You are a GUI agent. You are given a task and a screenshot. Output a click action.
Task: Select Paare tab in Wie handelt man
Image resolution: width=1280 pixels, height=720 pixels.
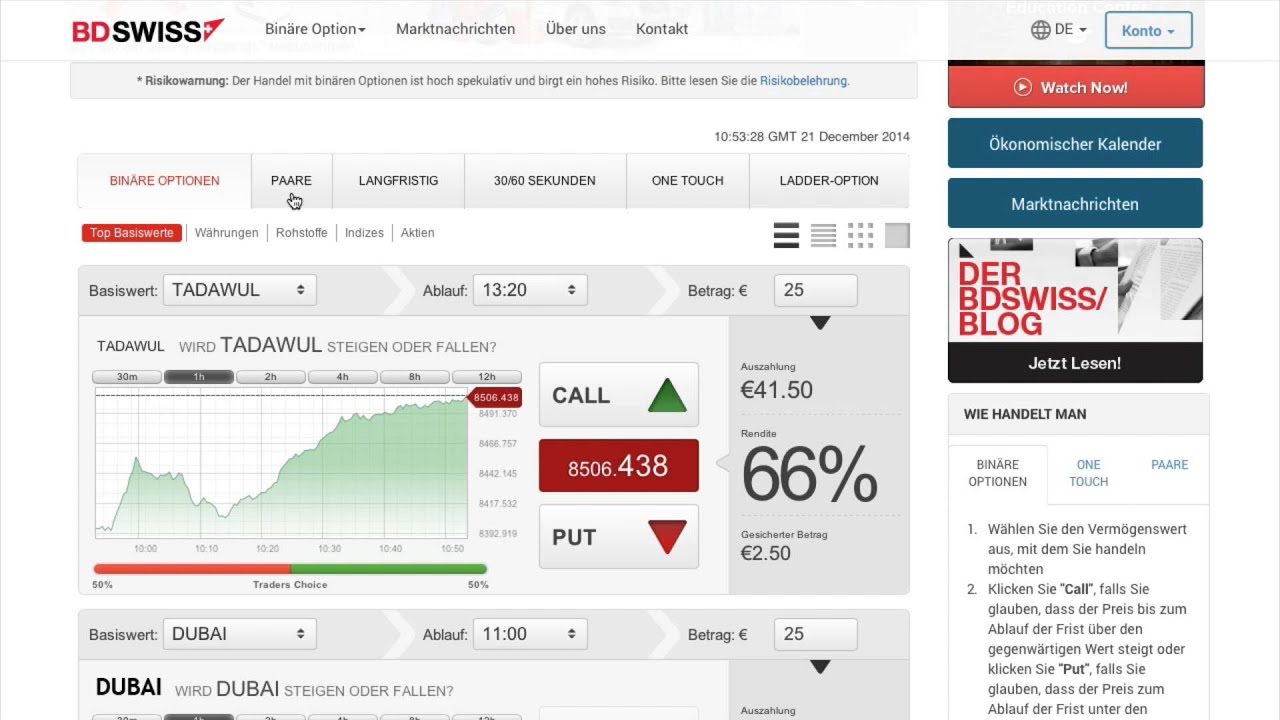[1169, 465]
